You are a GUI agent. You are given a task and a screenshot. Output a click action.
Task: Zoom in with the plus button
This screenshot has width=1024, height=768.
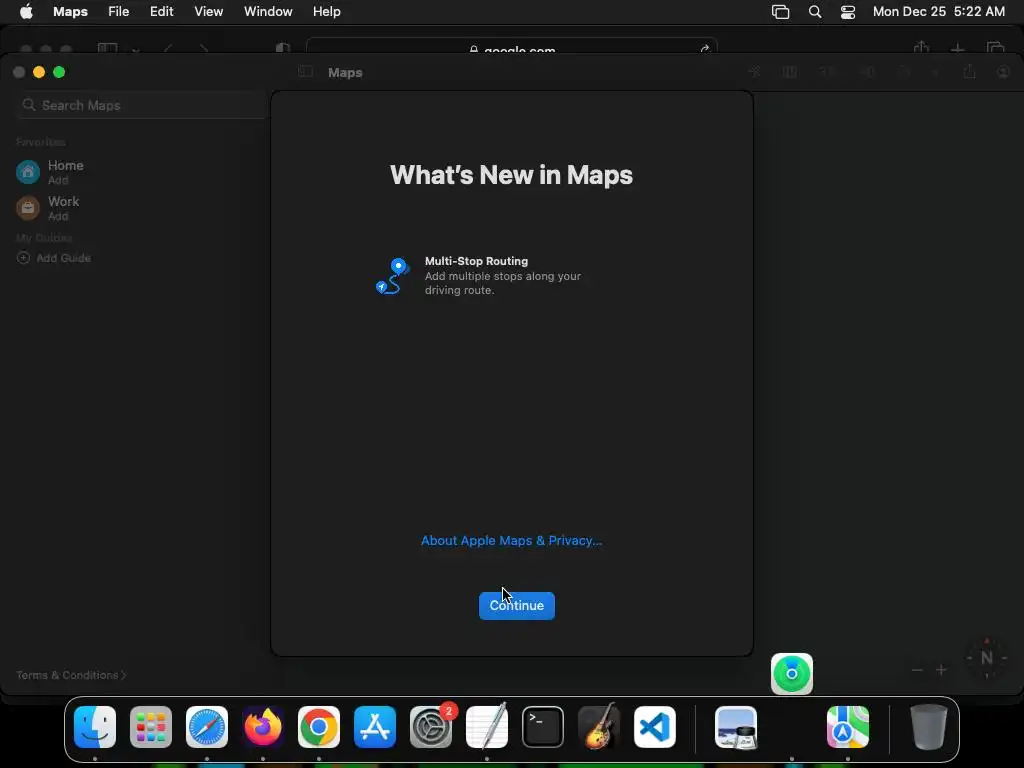pyautogui.click(x=941, y=670)
